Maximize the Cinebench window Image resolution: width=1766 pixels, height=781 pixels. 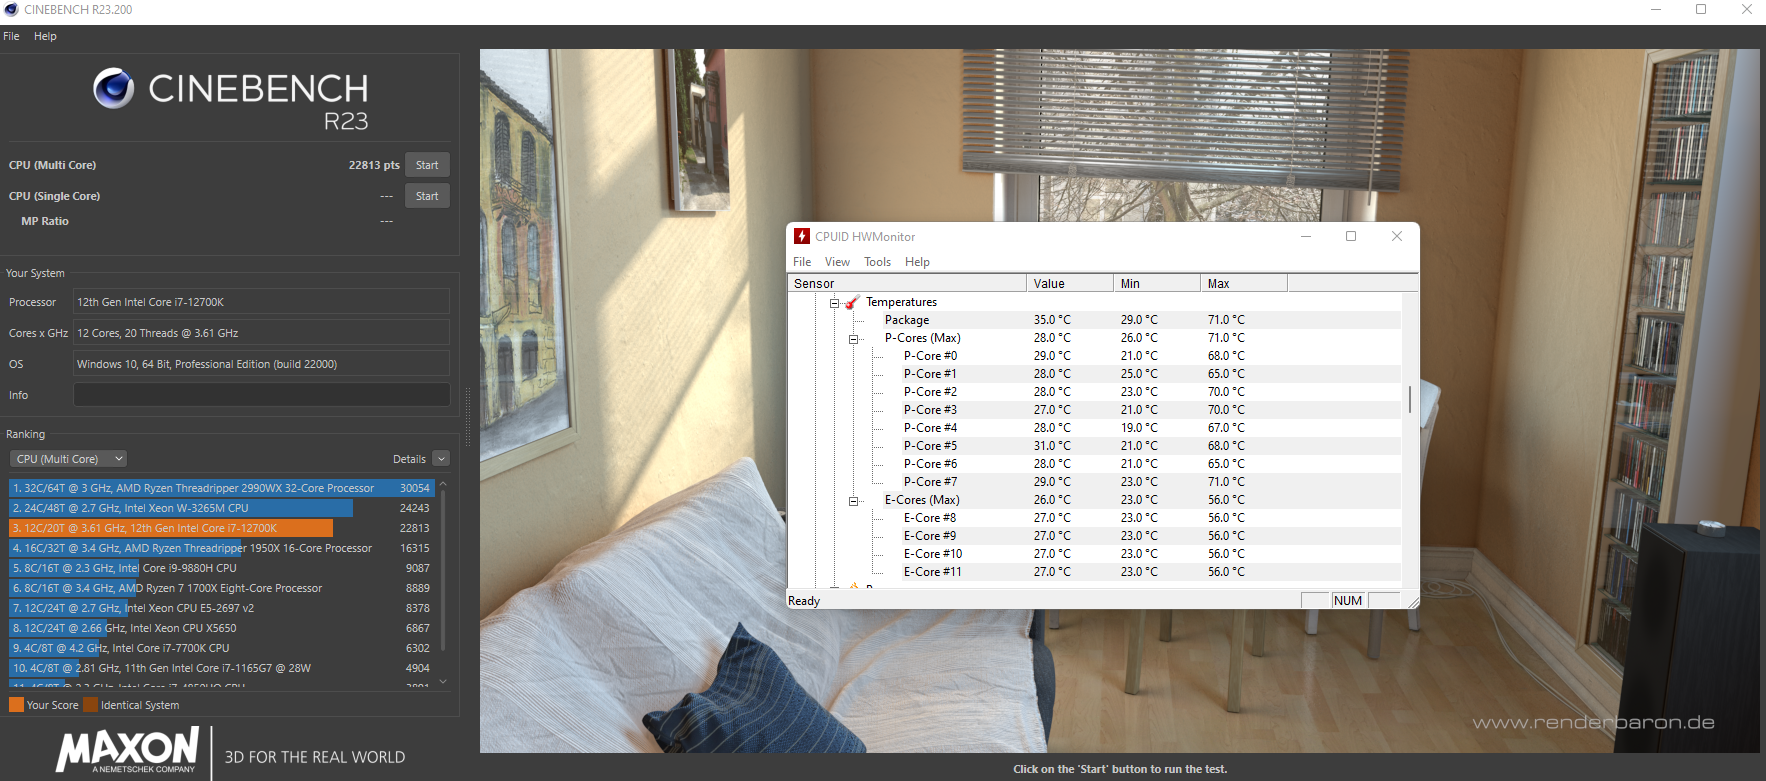[x=1701, y=10]
